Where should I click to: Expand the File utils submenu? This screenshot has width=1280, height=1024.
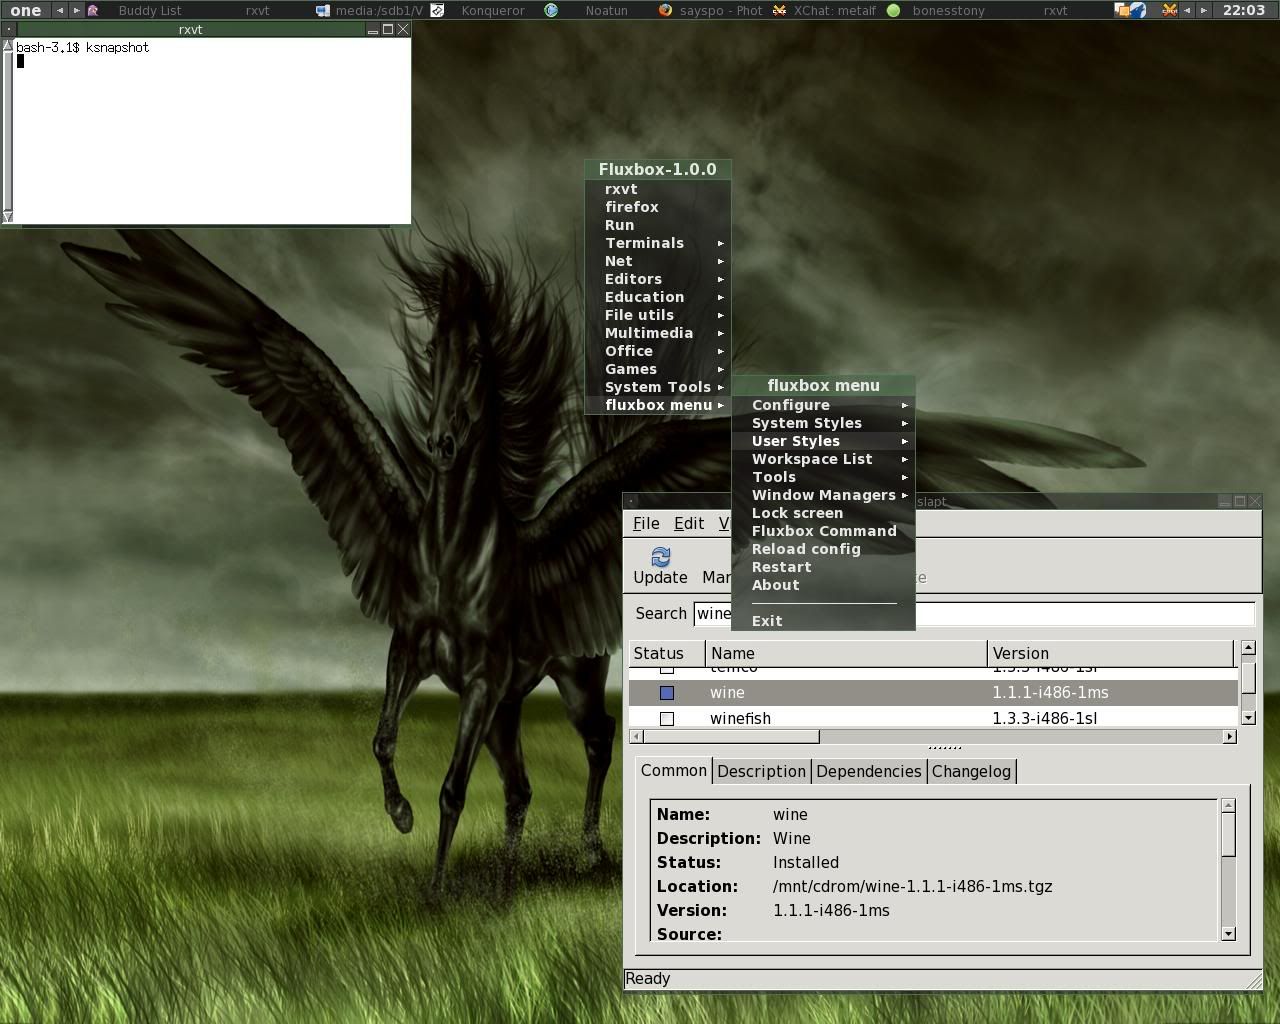click(x=658, y=315)
